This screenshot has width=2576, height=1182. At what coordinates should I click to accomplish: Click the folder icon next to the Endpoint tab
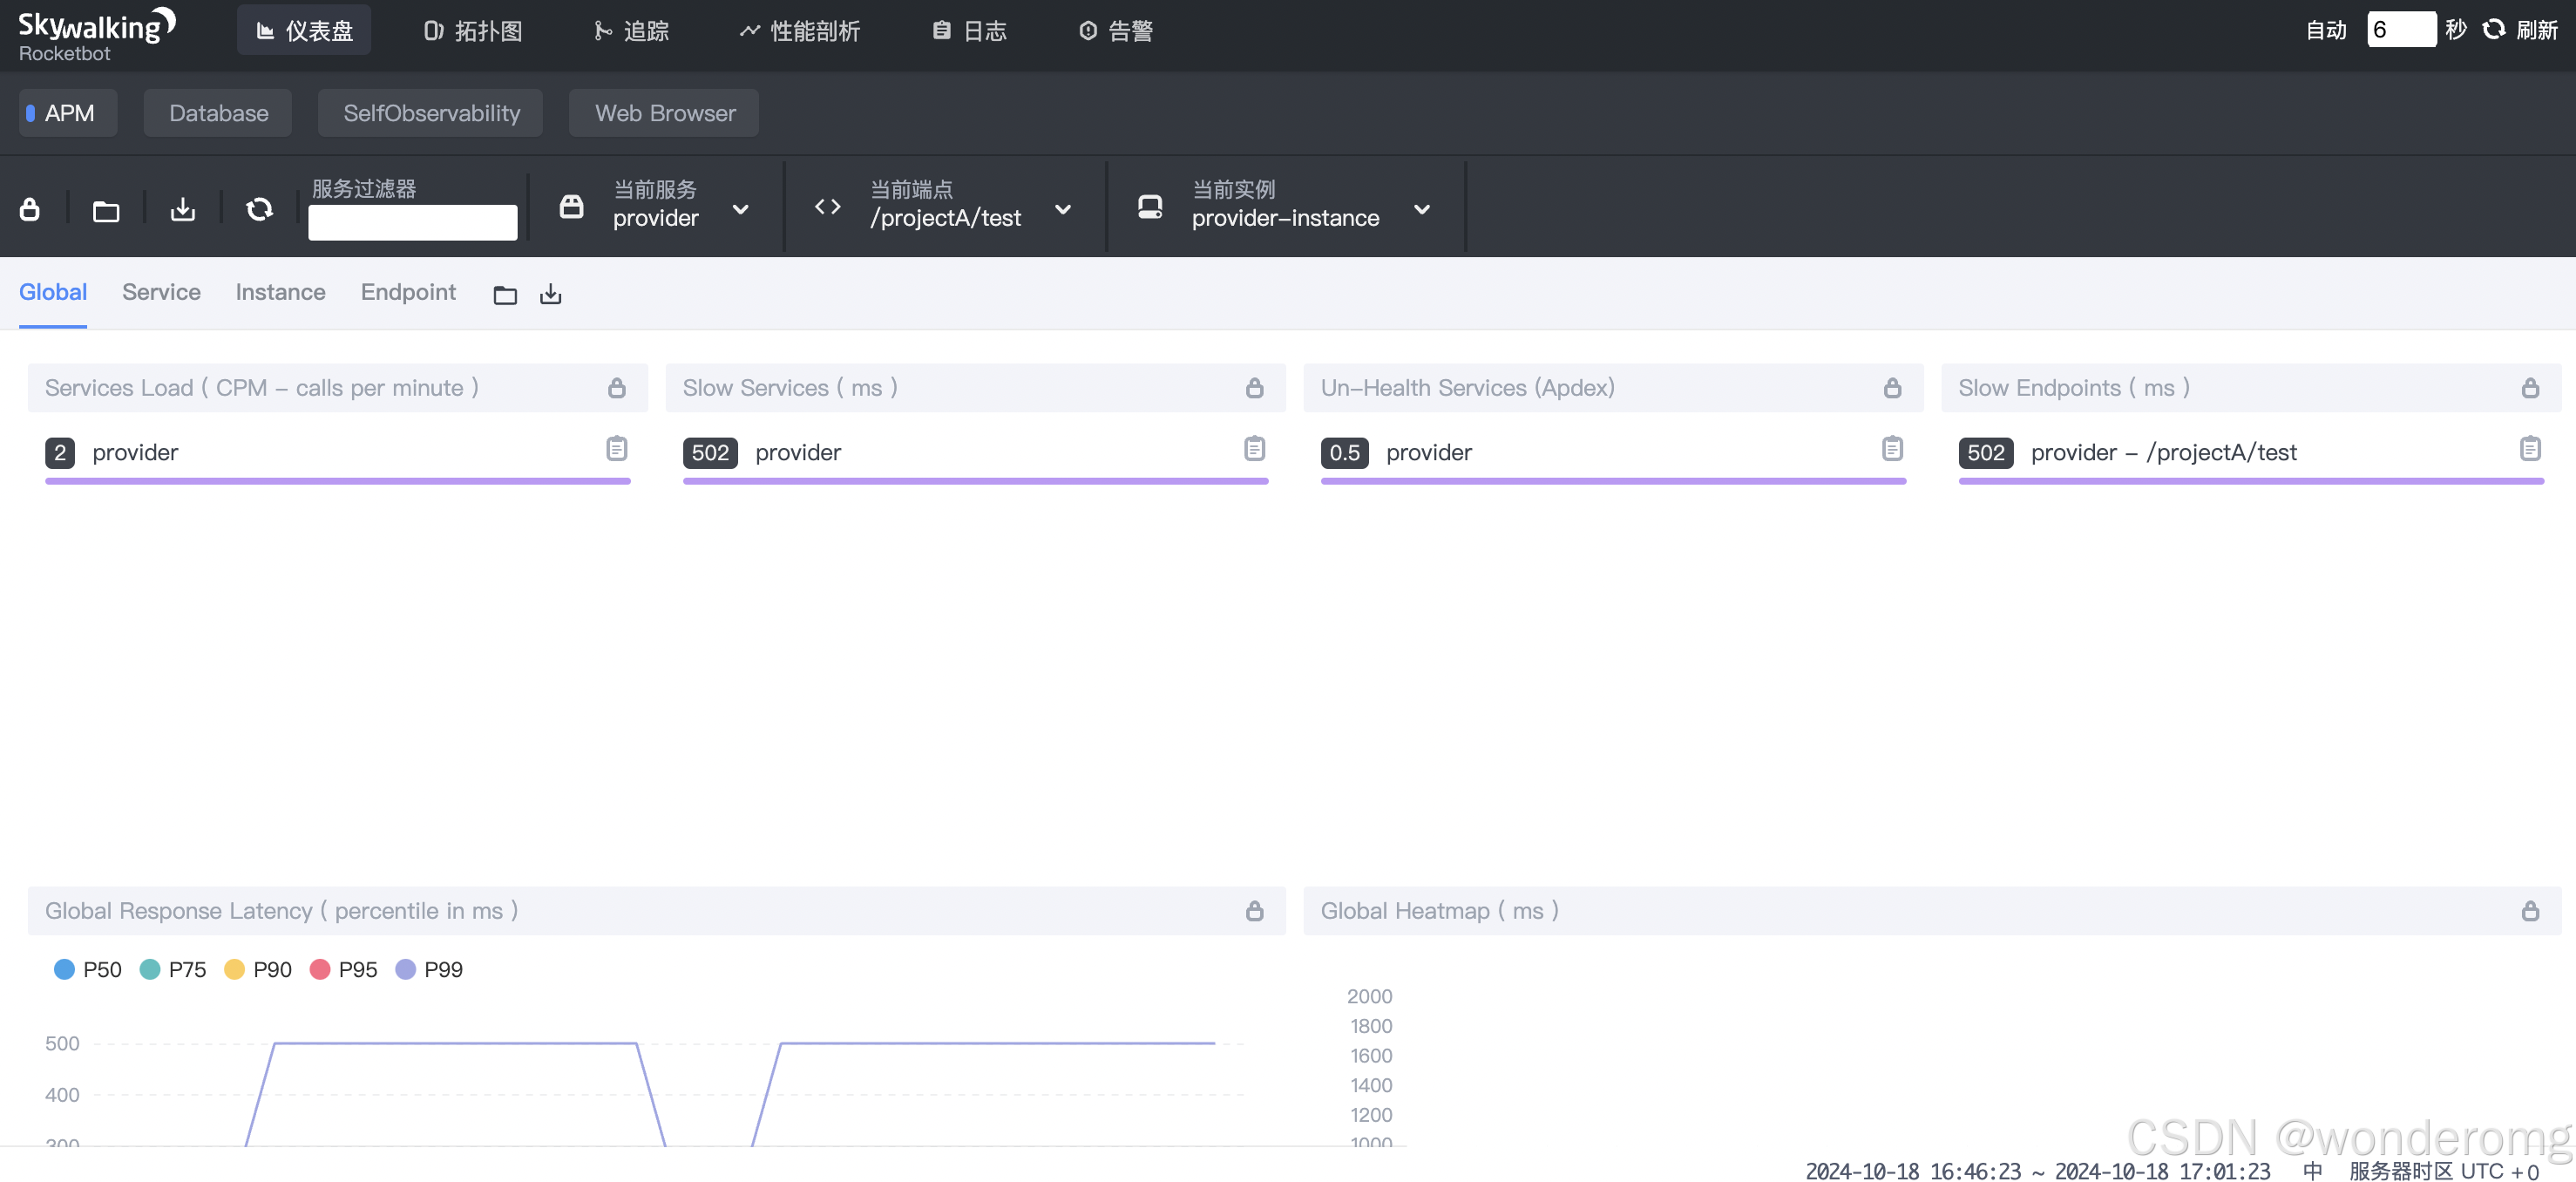point(505,294)
